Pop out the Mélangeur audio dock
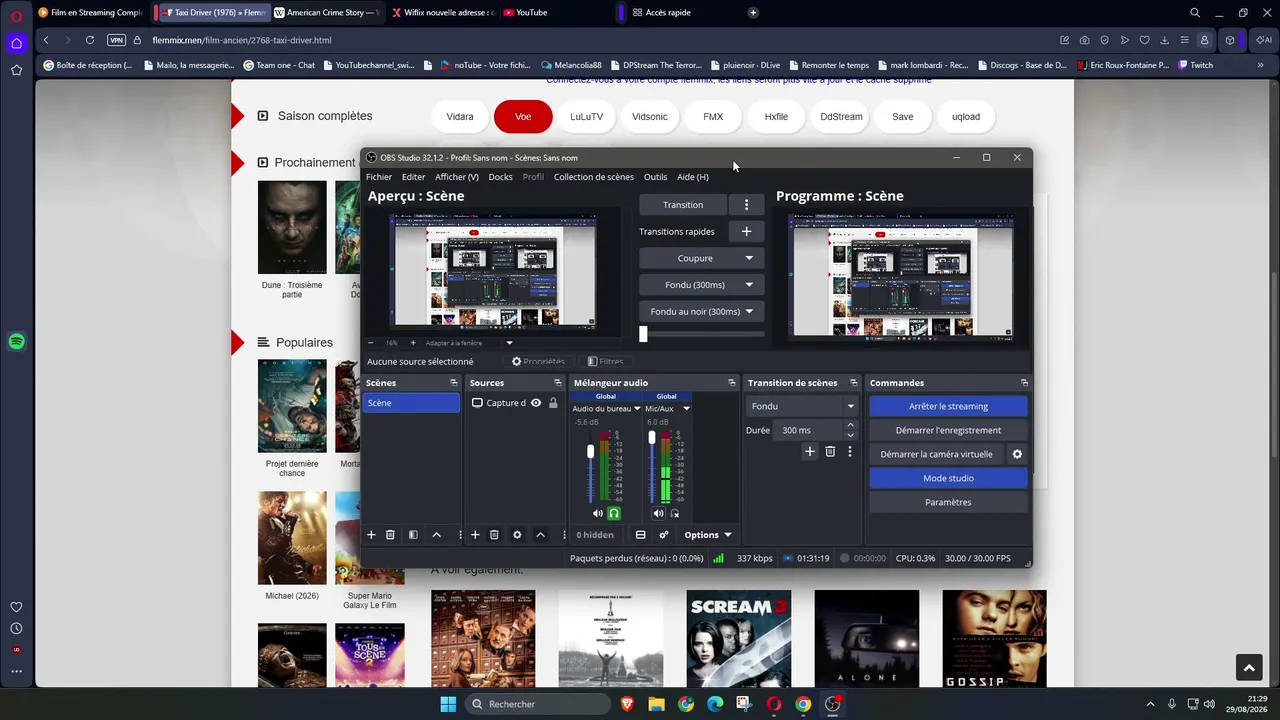 click(732, 383)
